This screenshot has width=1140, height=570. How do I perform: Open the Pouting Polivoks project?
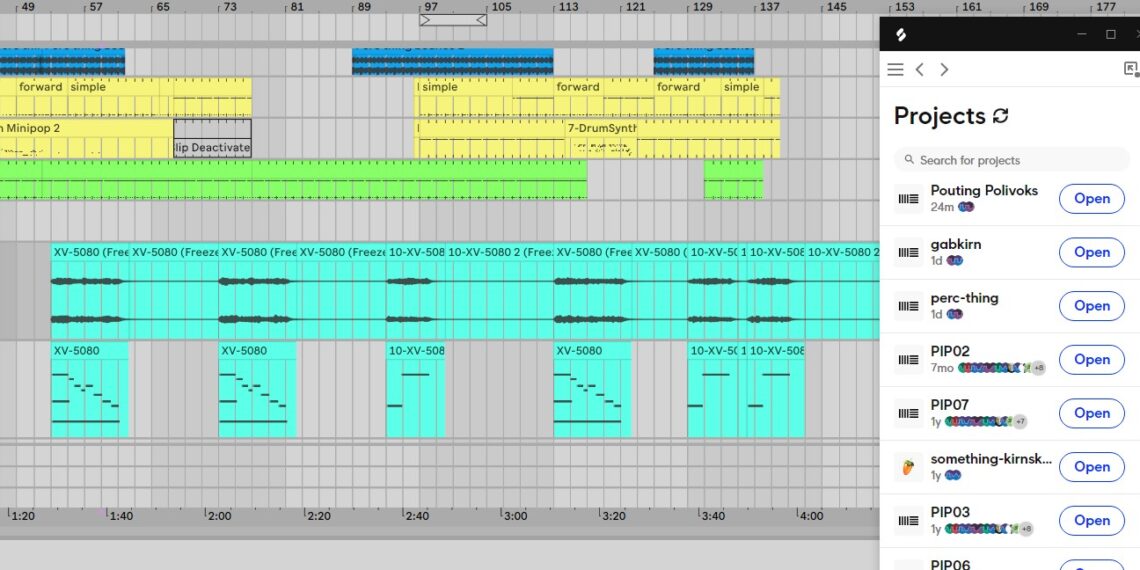pyautogui.click(x=1092, y=198)
